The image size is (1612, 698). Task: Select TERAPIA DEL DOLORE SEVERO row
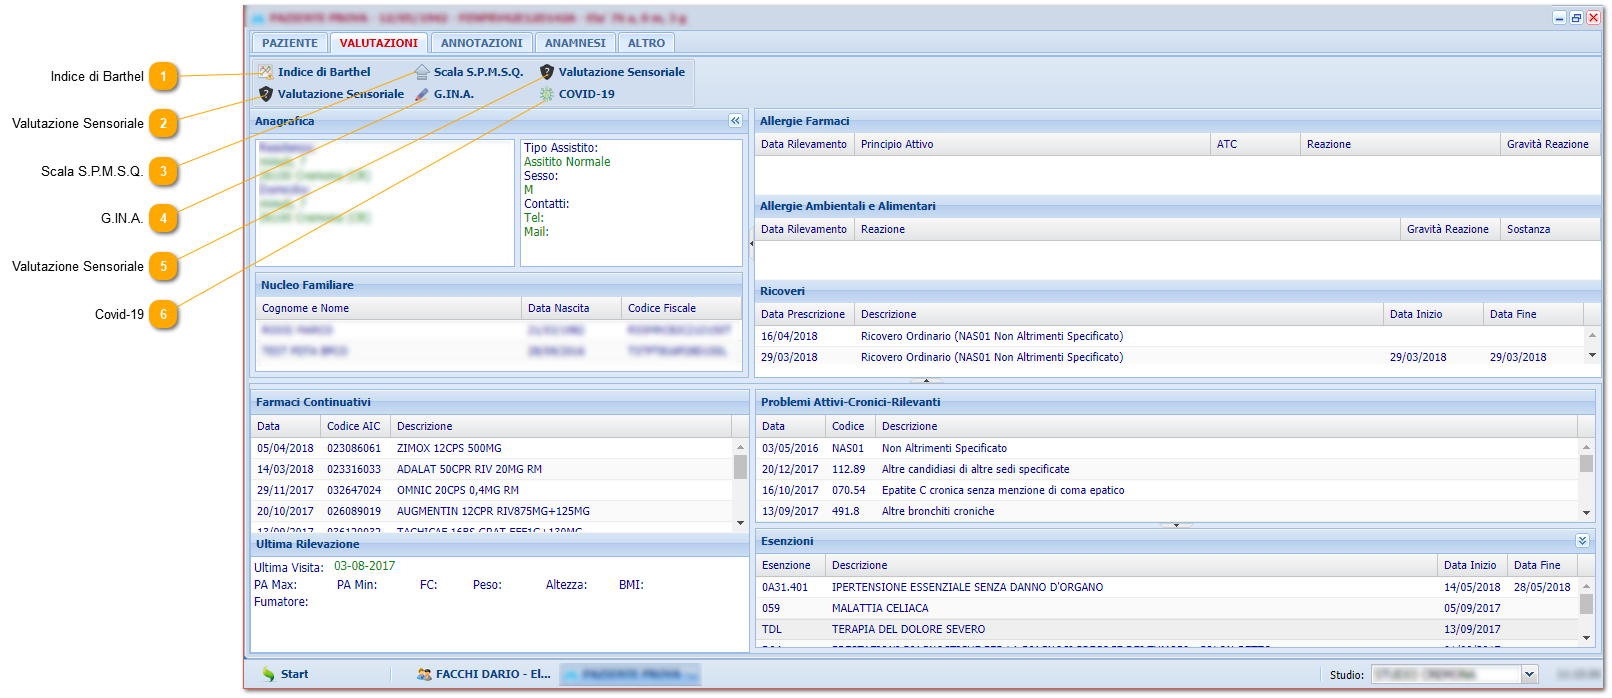pos(1167,629)
